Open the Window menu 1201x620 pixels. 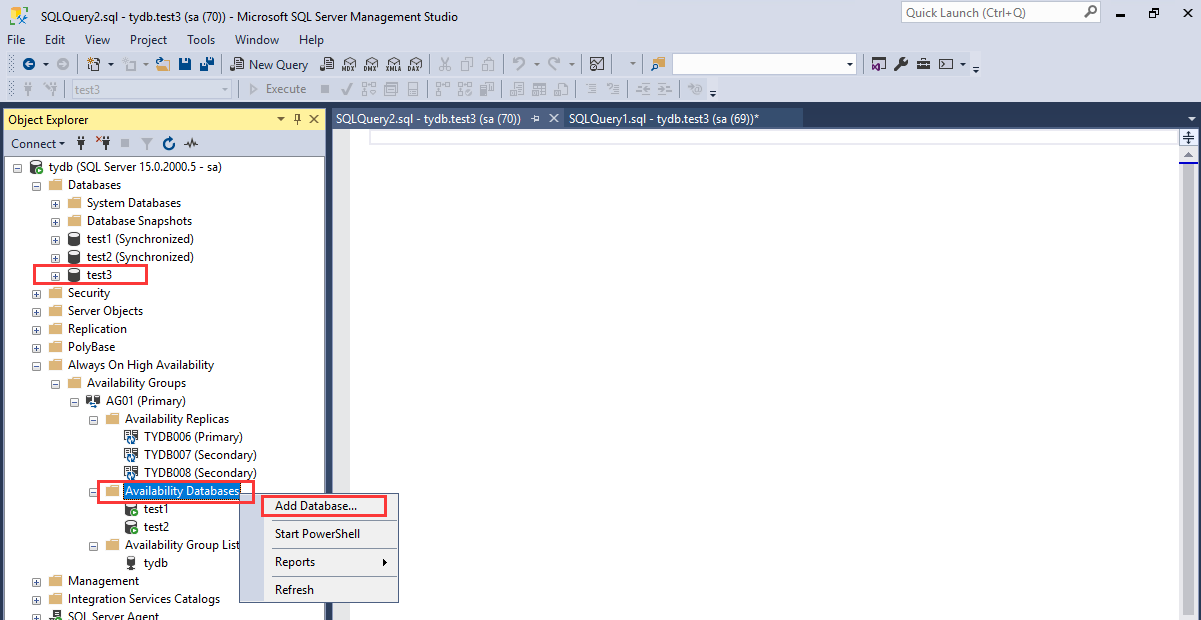point(257,40)
